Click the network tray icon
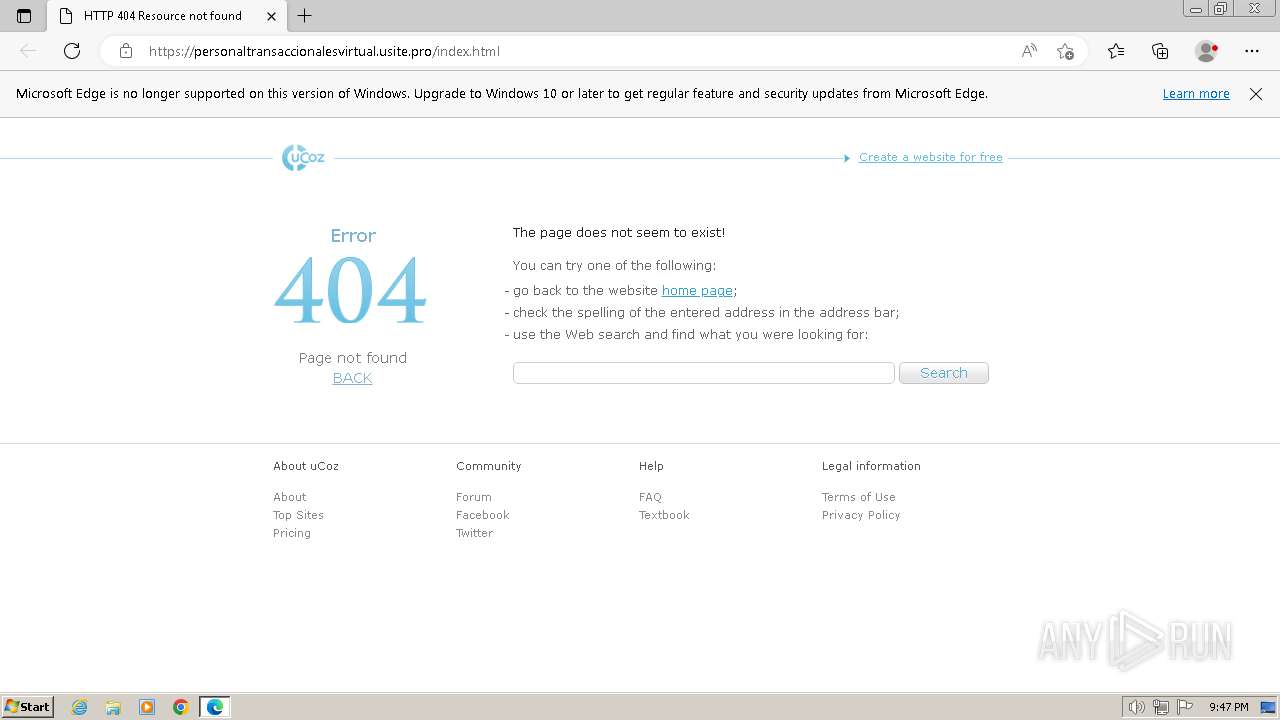1280x720 pixels. (x=1161, y=707)
